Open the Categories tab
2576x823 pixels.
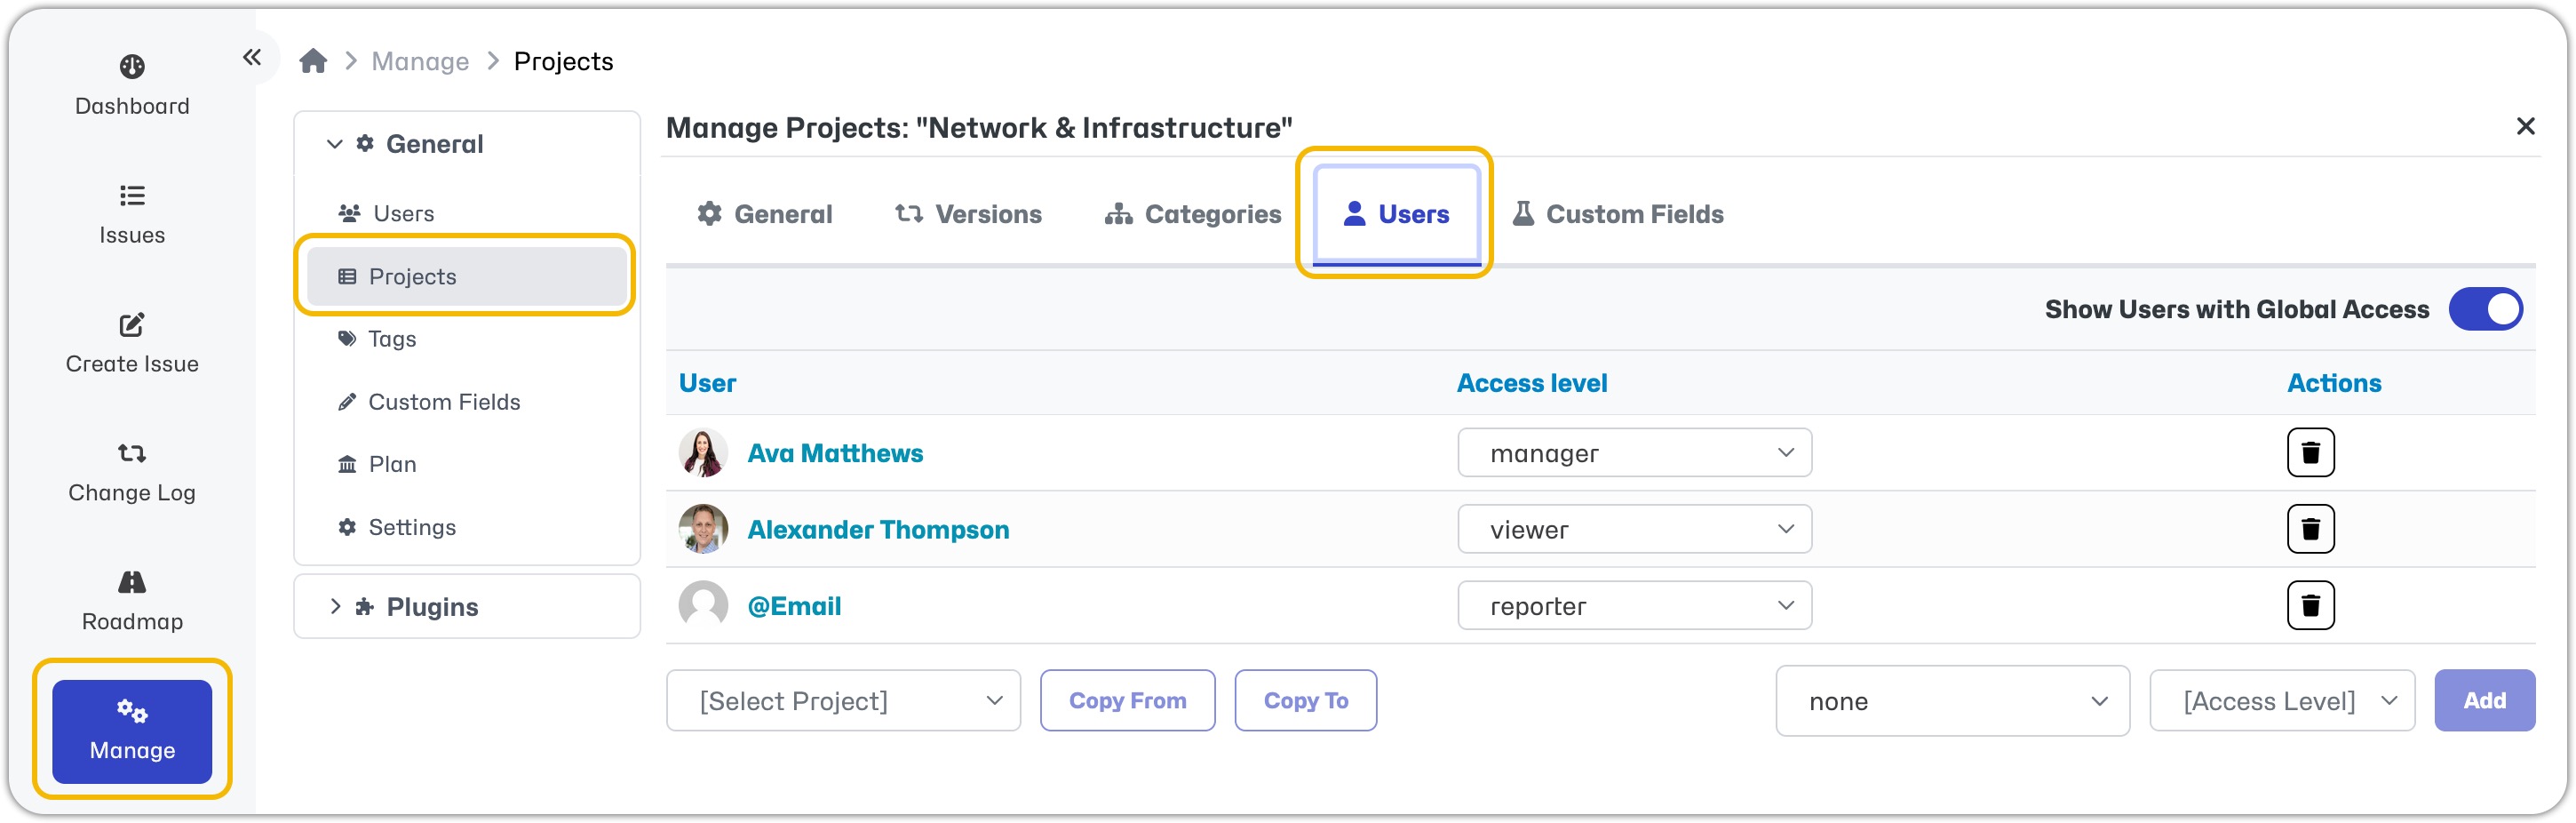click(1193, 214)
